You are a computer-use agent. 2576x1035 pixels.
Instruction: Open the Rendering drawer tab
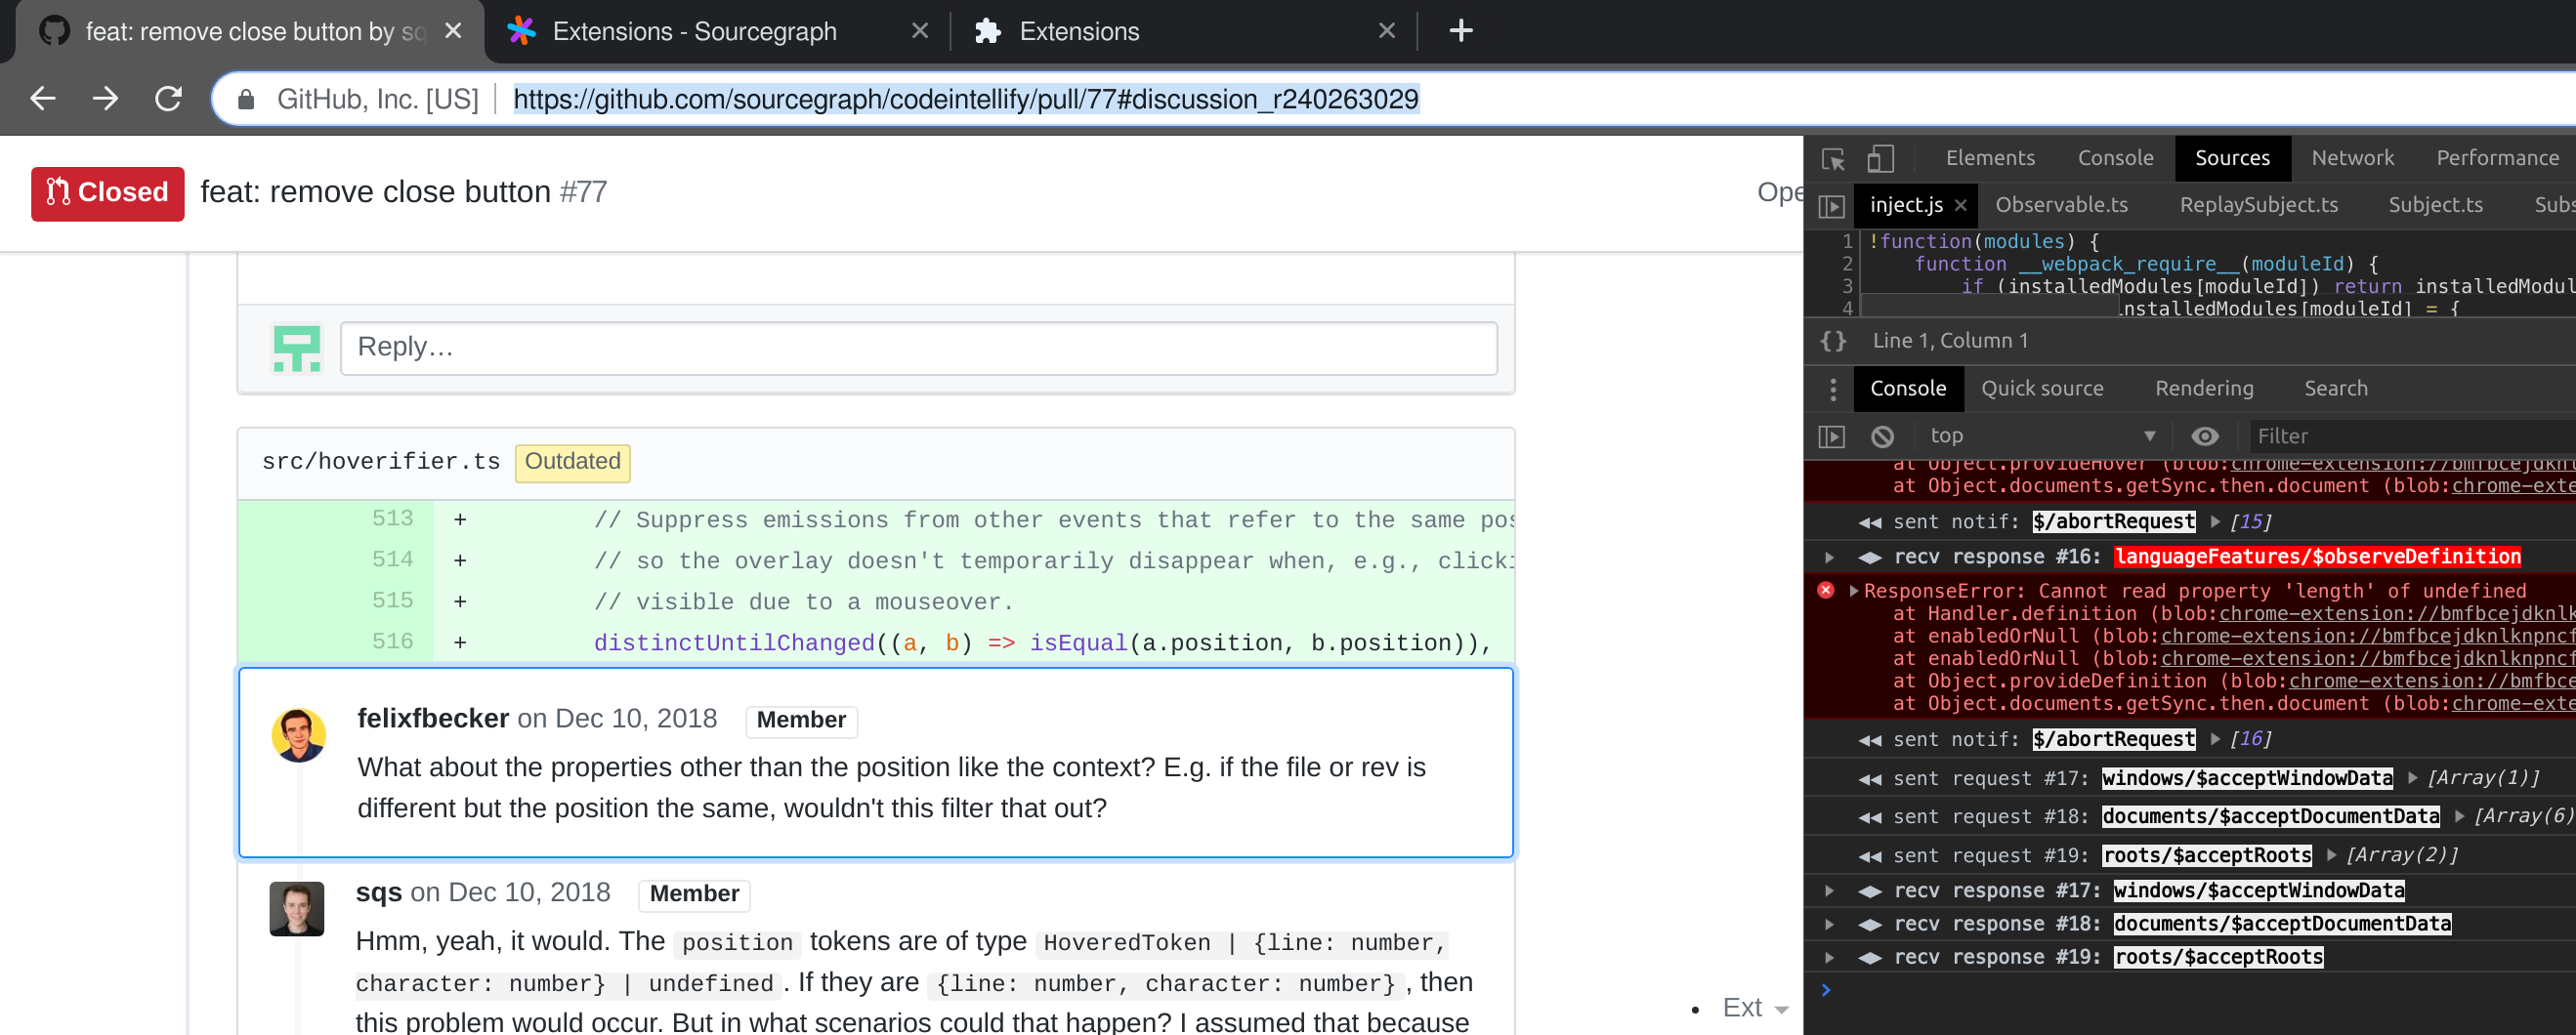[x=2203, y=388]
